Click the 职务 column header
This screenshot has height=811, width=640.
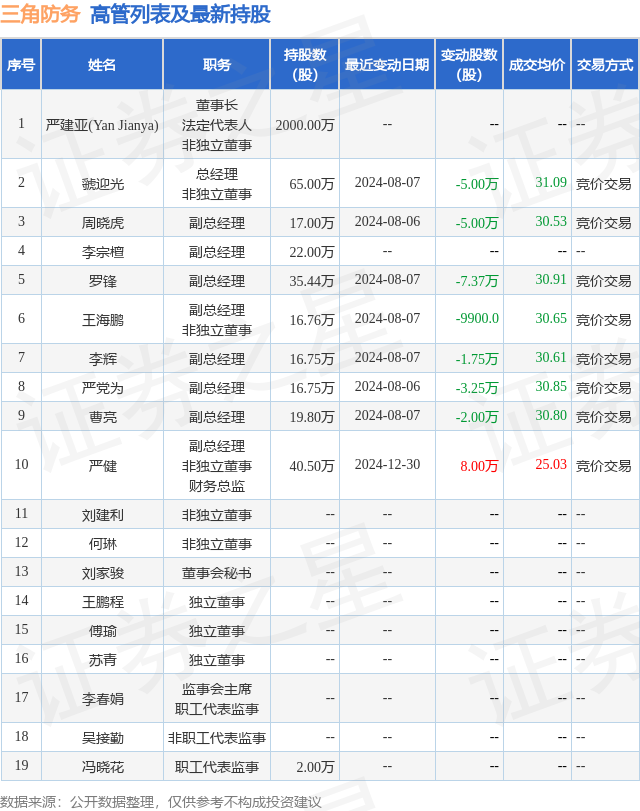click(x=216, y=65)
